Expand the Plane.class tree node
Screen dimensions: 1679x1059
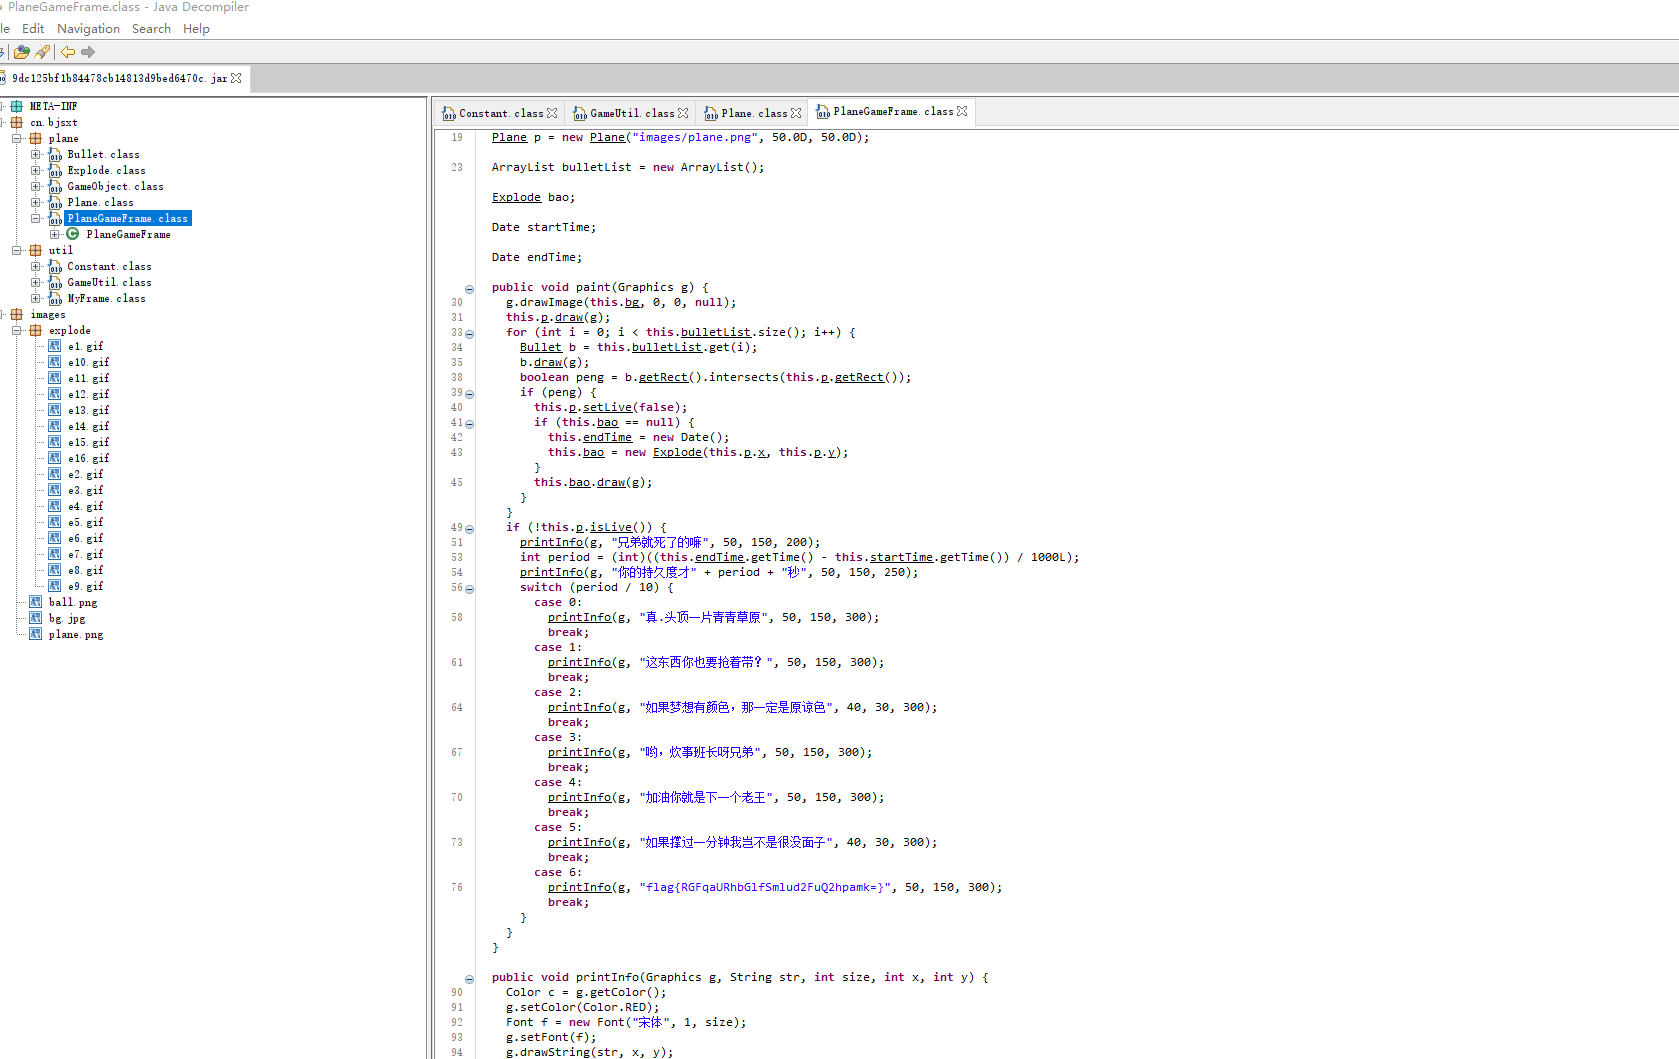pyautogui.click(x=36, y=203)
